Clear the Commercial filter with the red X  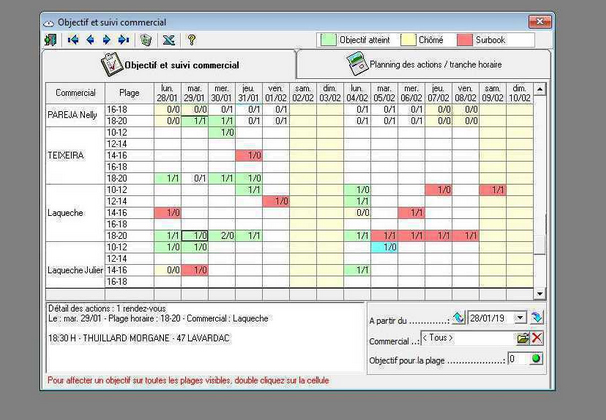click(x=537, y=338)
